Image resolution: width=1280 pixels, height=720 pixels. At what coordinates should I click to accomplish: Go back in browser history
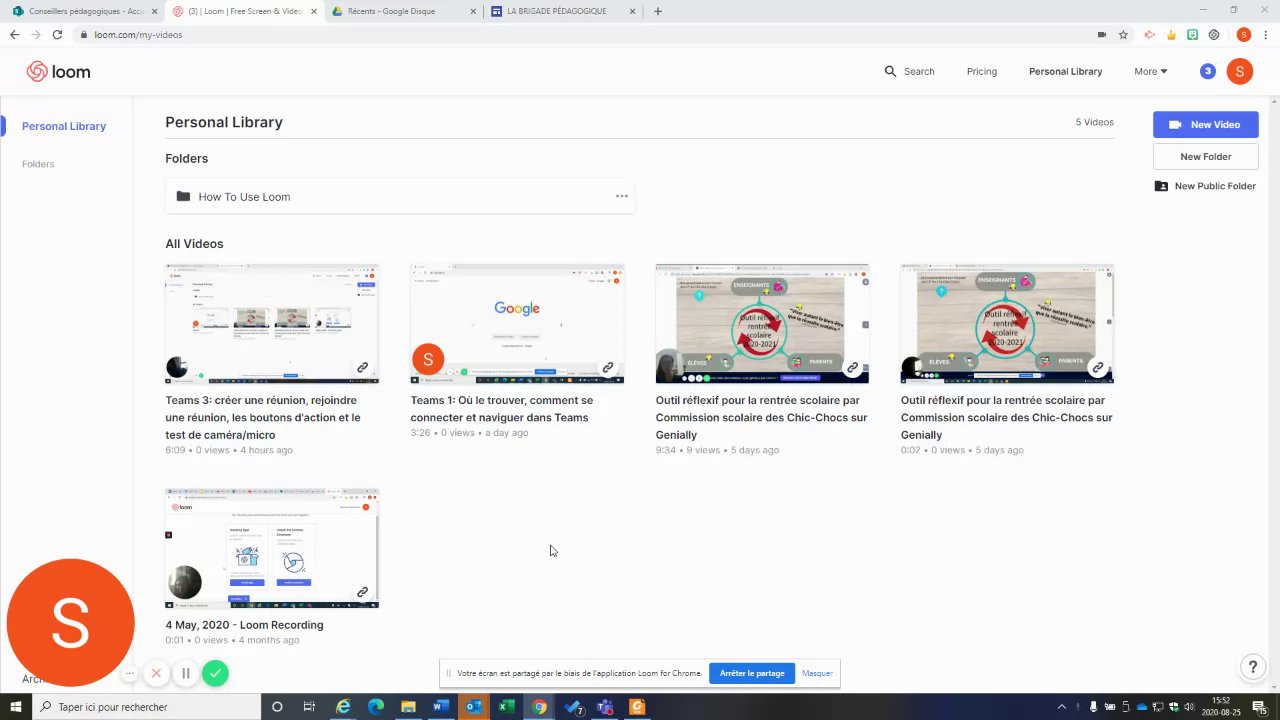14,34
